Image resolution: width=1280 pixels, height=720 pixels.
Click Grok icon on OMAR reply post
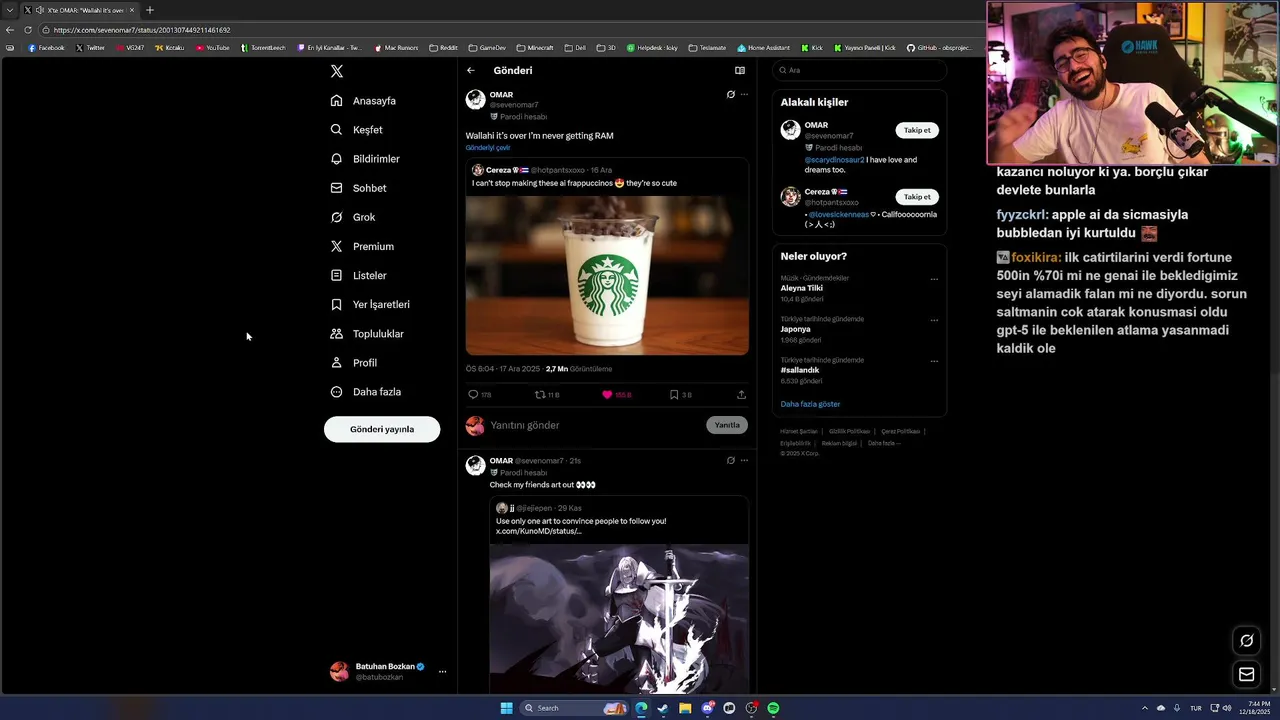tap(731, 461)
